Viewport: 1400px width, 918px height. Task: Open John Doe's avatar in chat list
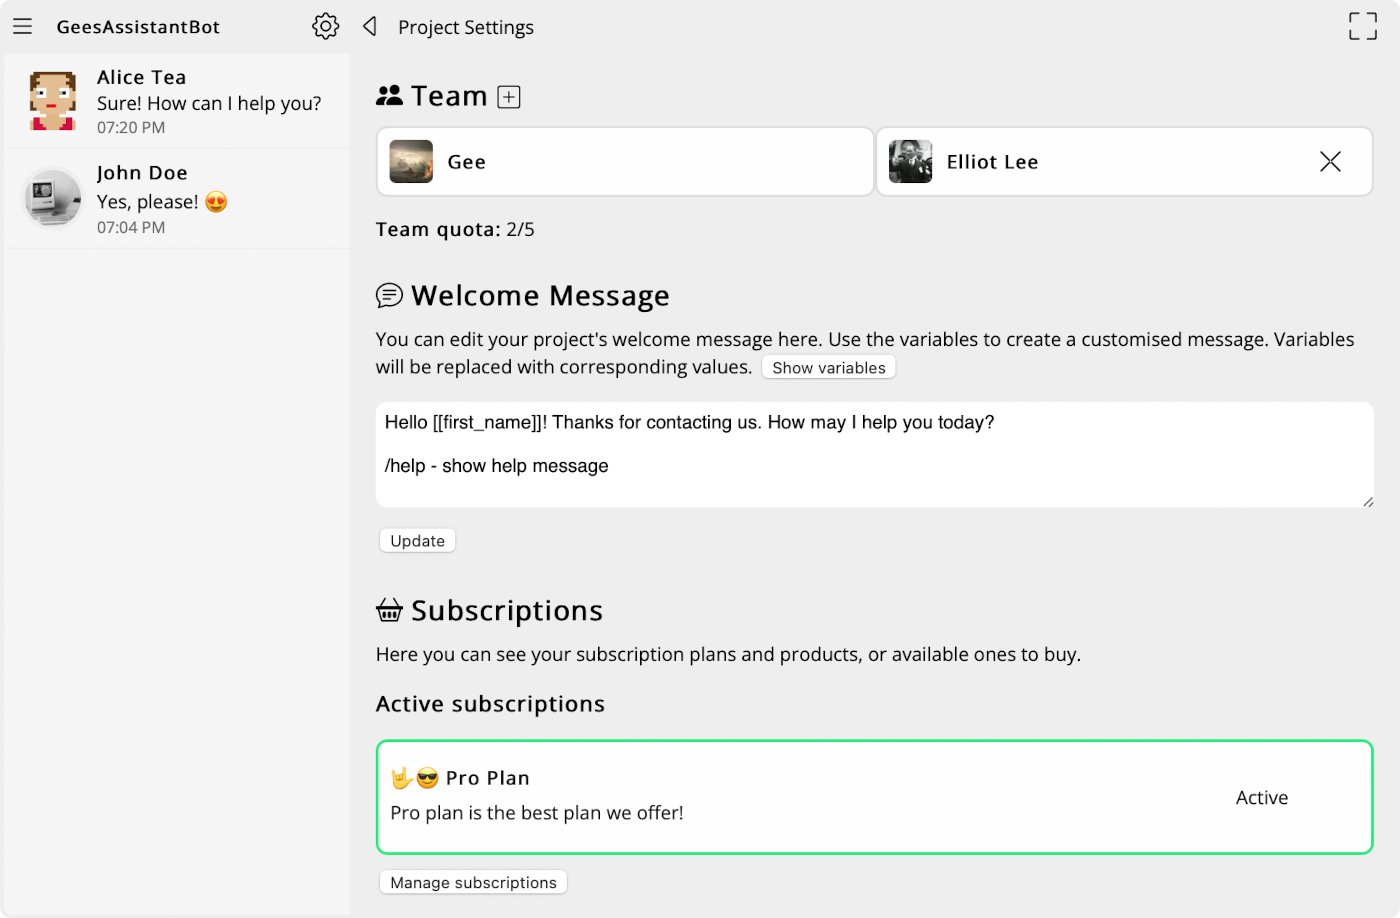click(x=53, y=198)
